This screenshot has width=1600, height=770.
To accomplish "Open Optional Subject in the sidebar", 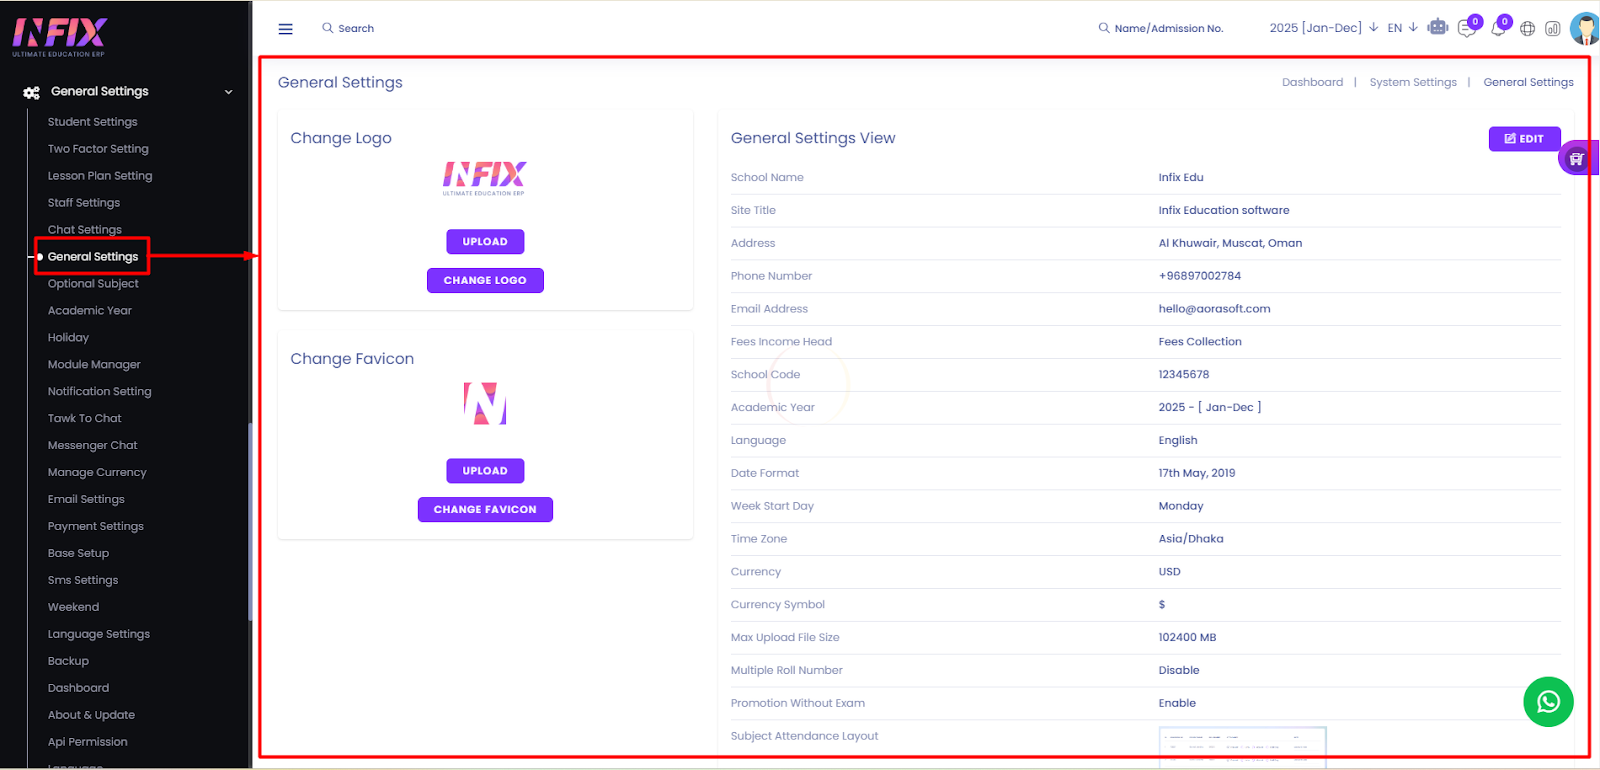I will (x=93, y=284).
